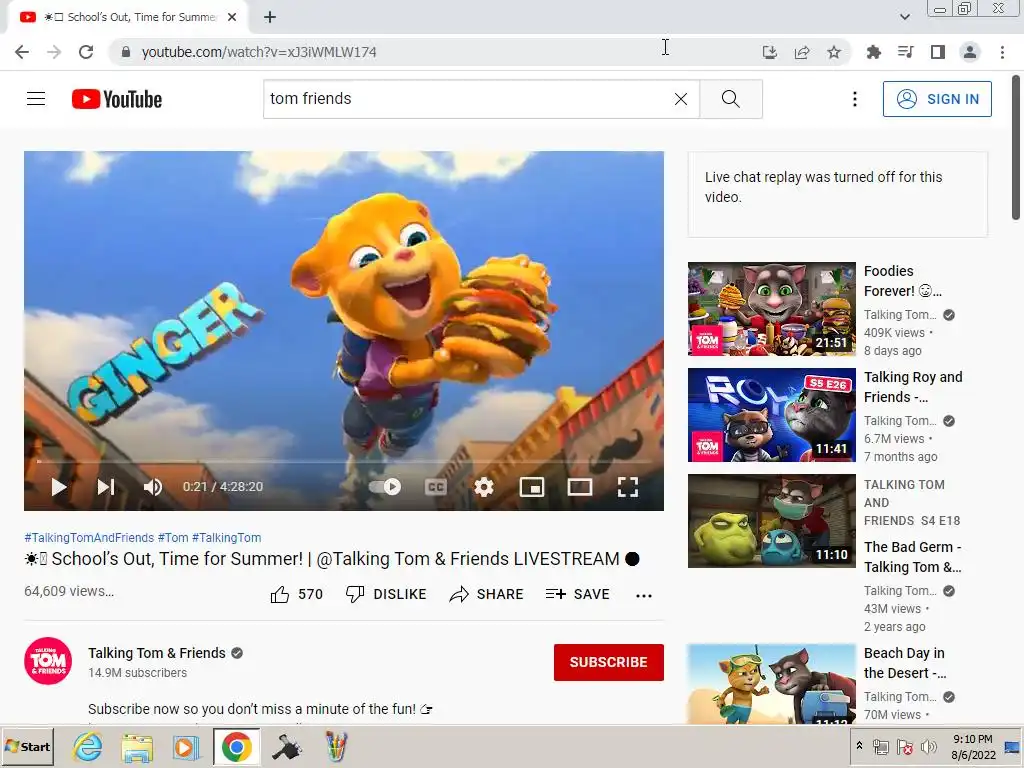
Task: Click the tray volume speaker icon
Action: point(928,747)
